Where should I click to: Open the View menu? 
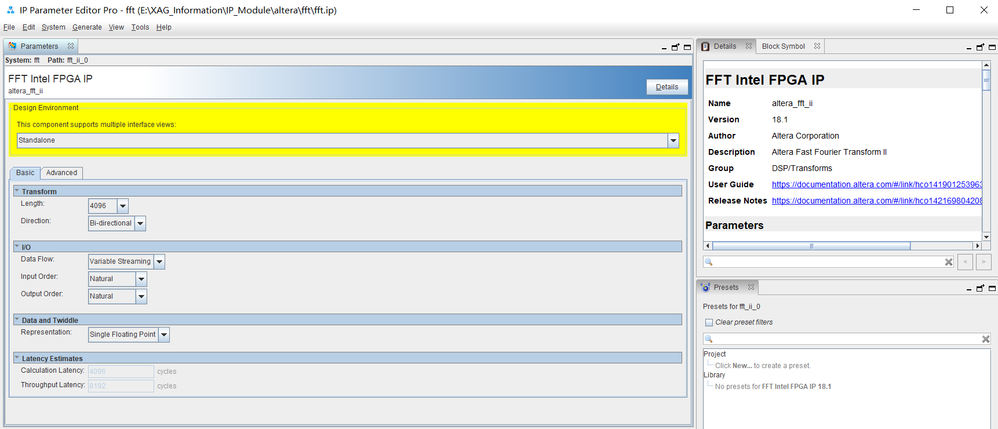[x=116, y=27]
